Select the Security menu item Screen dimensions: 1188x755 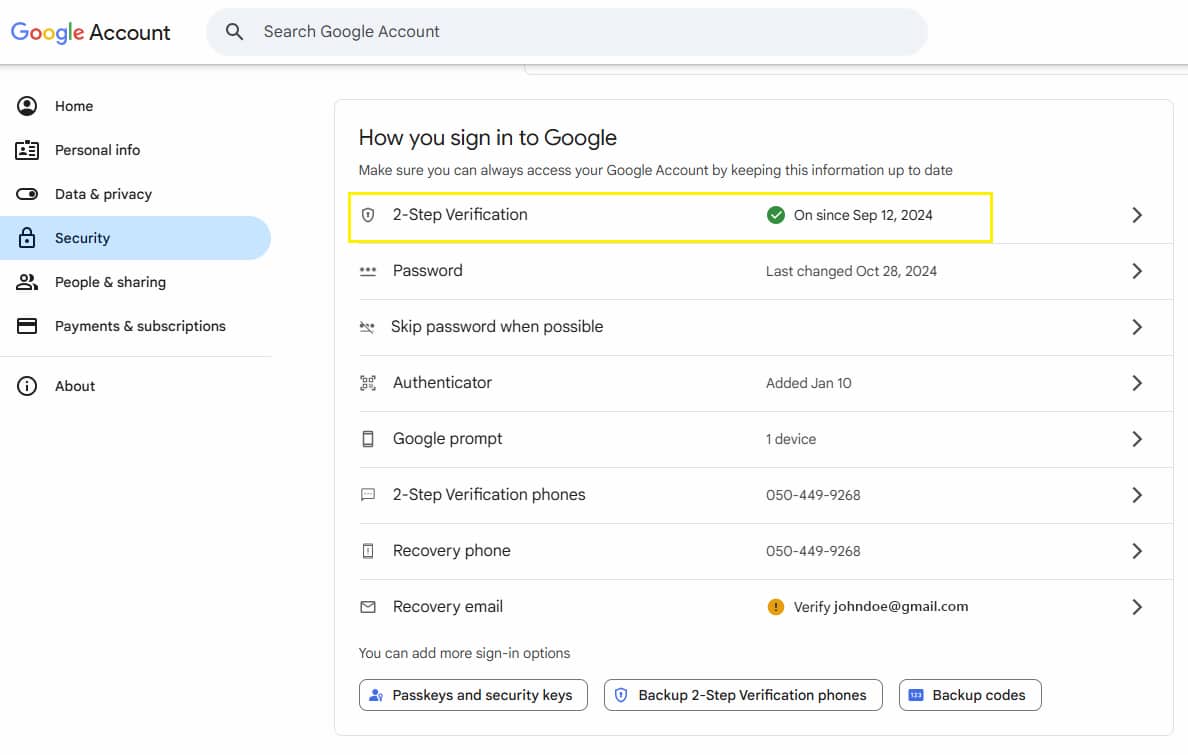(83, 238)
